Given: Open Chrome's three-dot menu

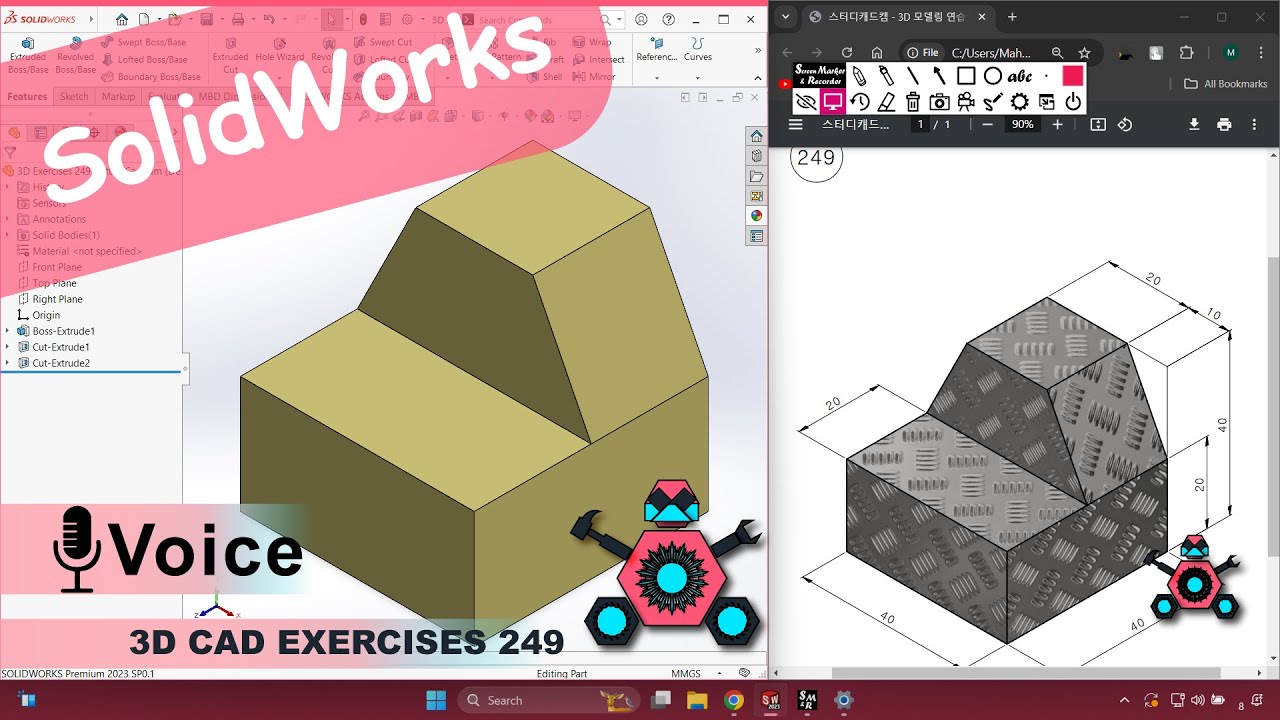Looking at the screenshot, I should 1260,53.
